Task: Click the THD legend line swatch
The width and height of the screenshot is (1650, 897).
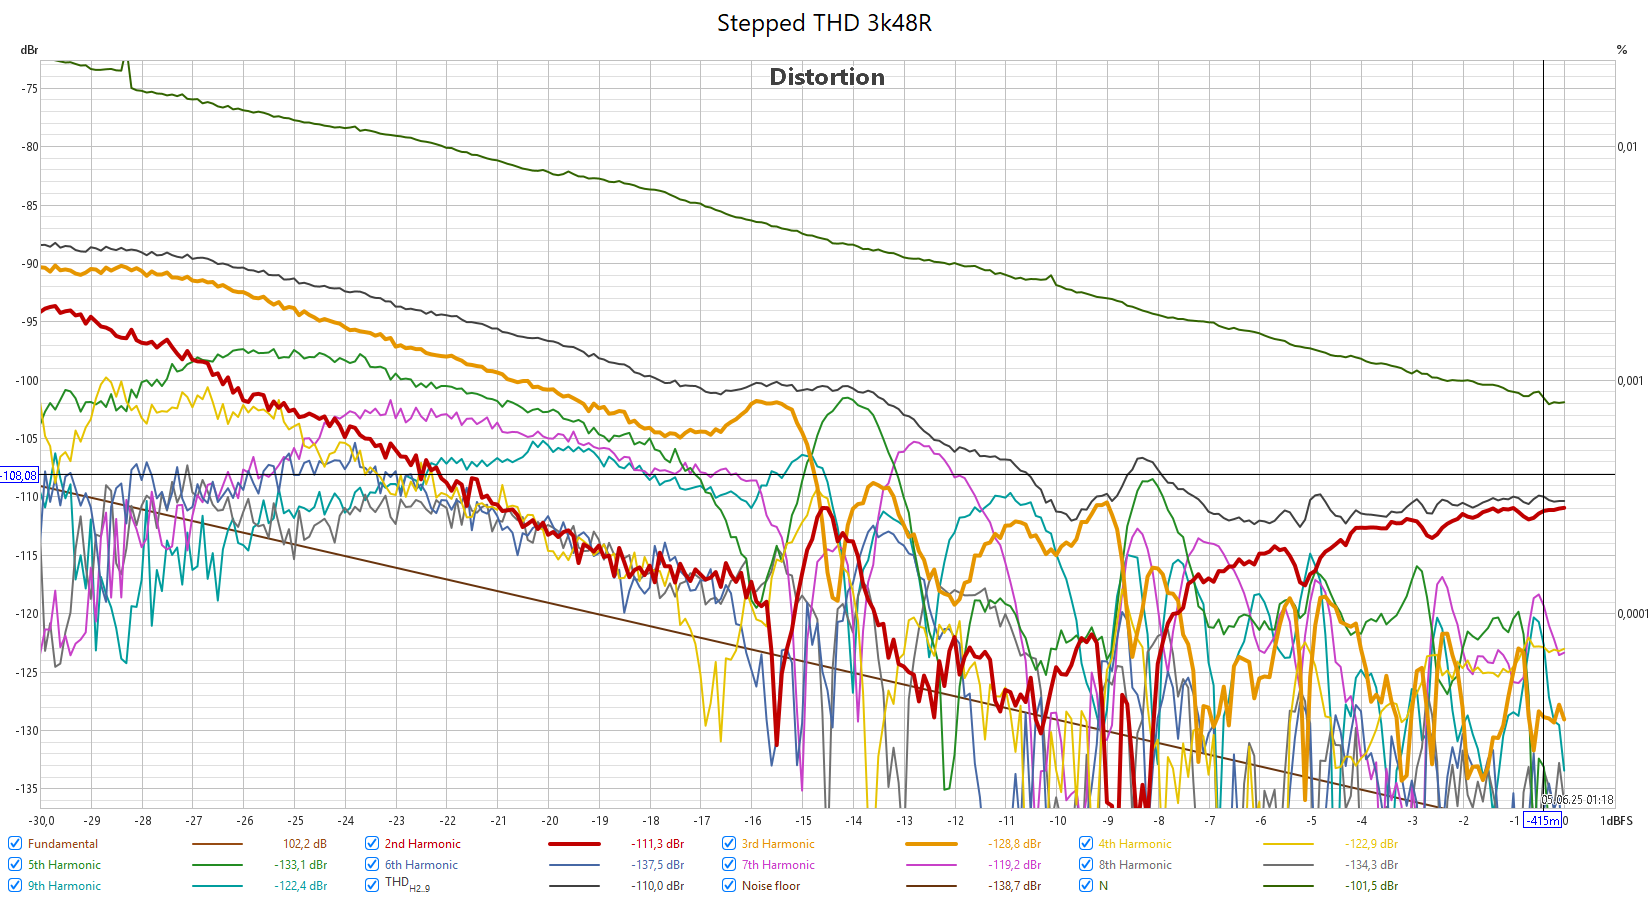Action: (x=574, y=886)
